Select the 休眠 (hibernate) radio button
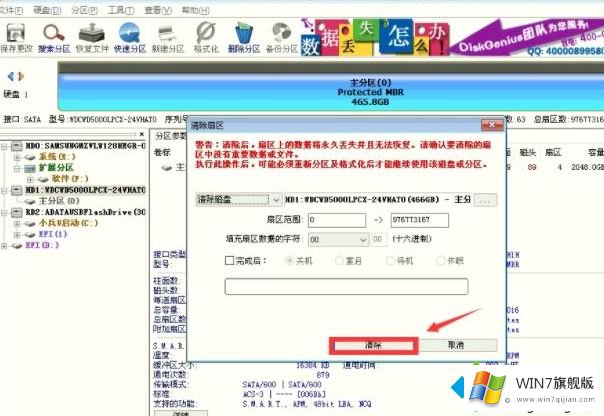Viewport: 604px width, 416px height. click(440, 261)
